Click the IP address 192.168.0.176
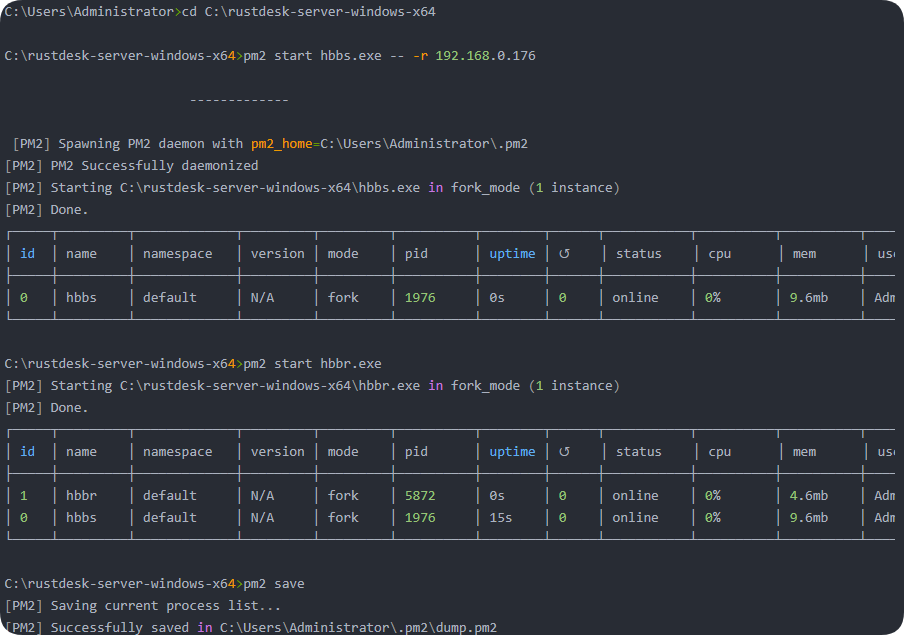904x635 pixels. pos(485,56)
